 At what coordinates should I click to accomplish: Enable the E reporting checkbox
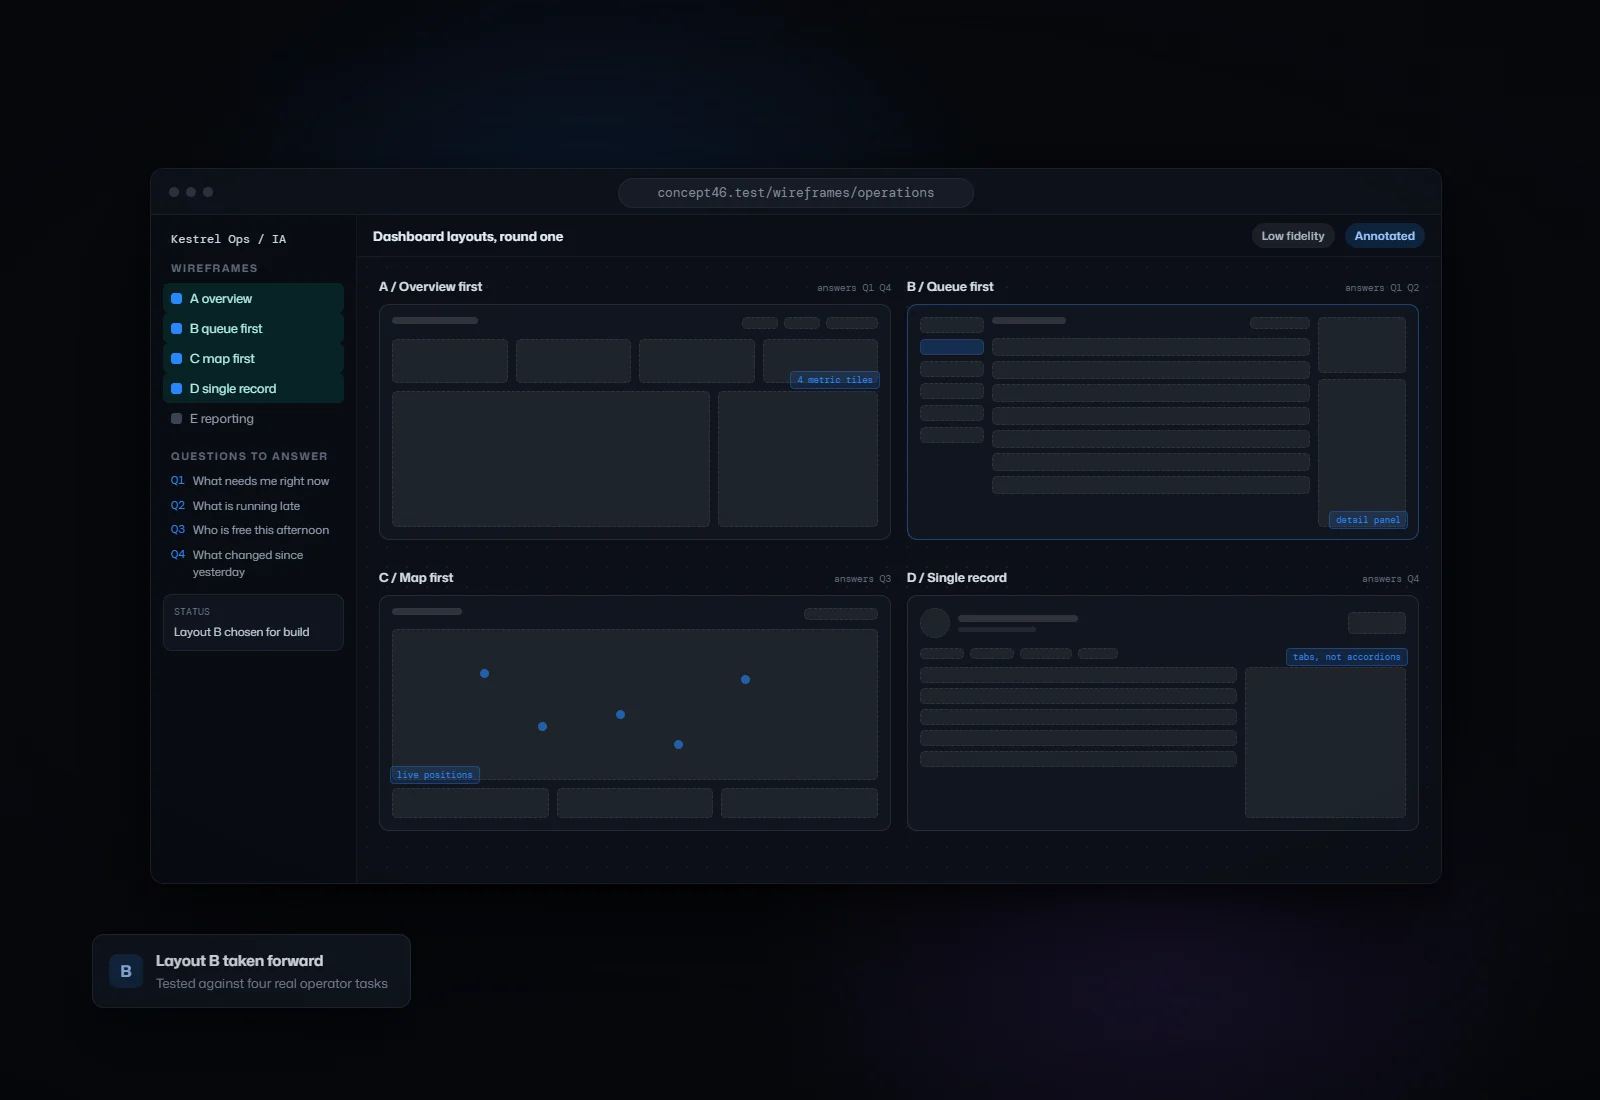click(177, 419)
